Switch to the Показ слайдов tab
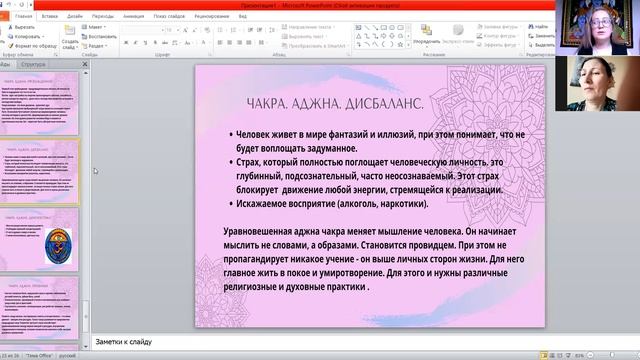 (169, 16)
